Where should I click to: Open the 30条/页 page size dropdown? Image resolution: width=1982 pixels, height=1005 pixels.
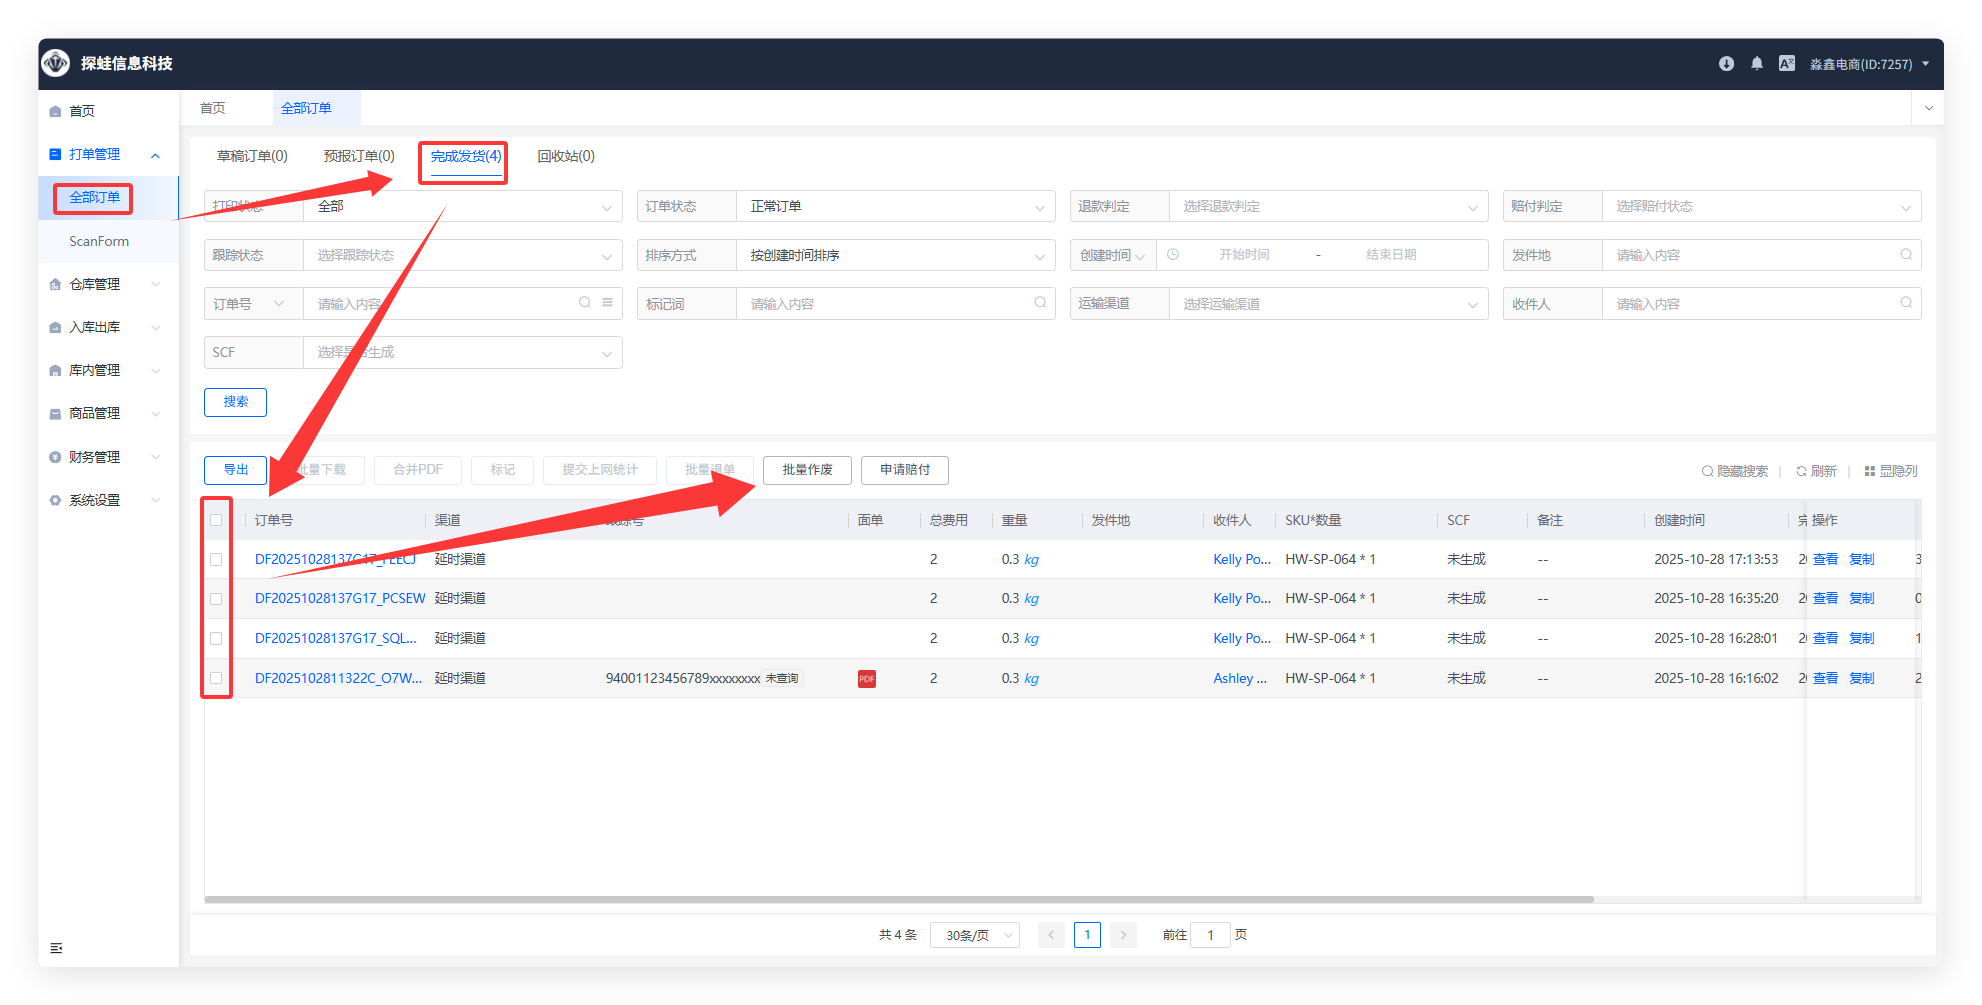[x=974, y=935]
